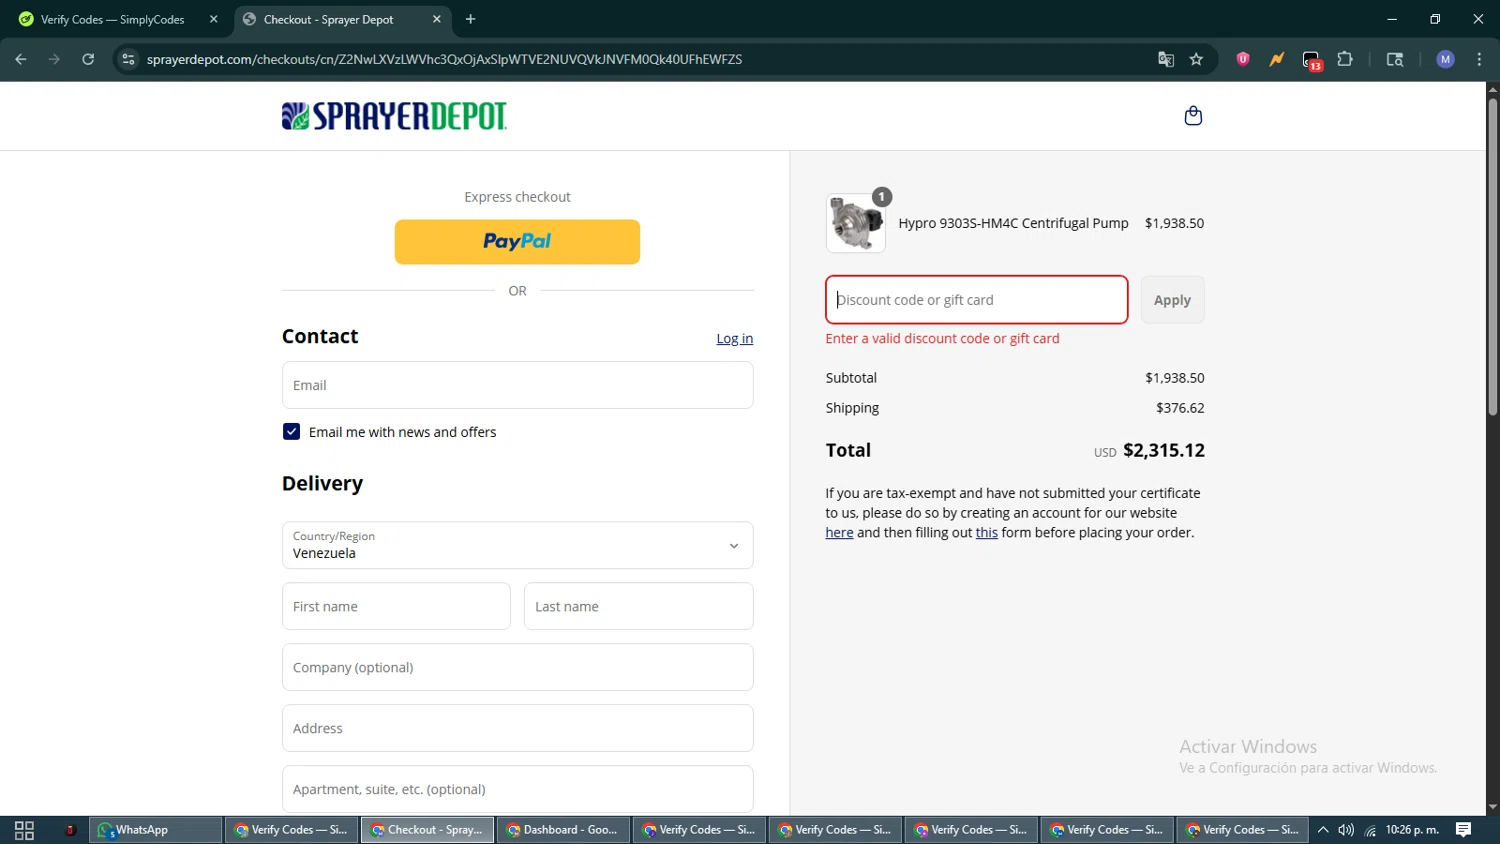Close the Verify Codes tab
Screen dimensions: 1500x844
click(x=213, y=19)
